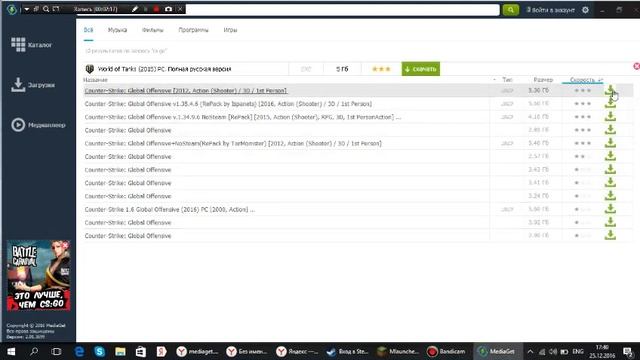
Task: Download the Global Offensive+NoSteam TazMonster row
Action: point(610,143)
